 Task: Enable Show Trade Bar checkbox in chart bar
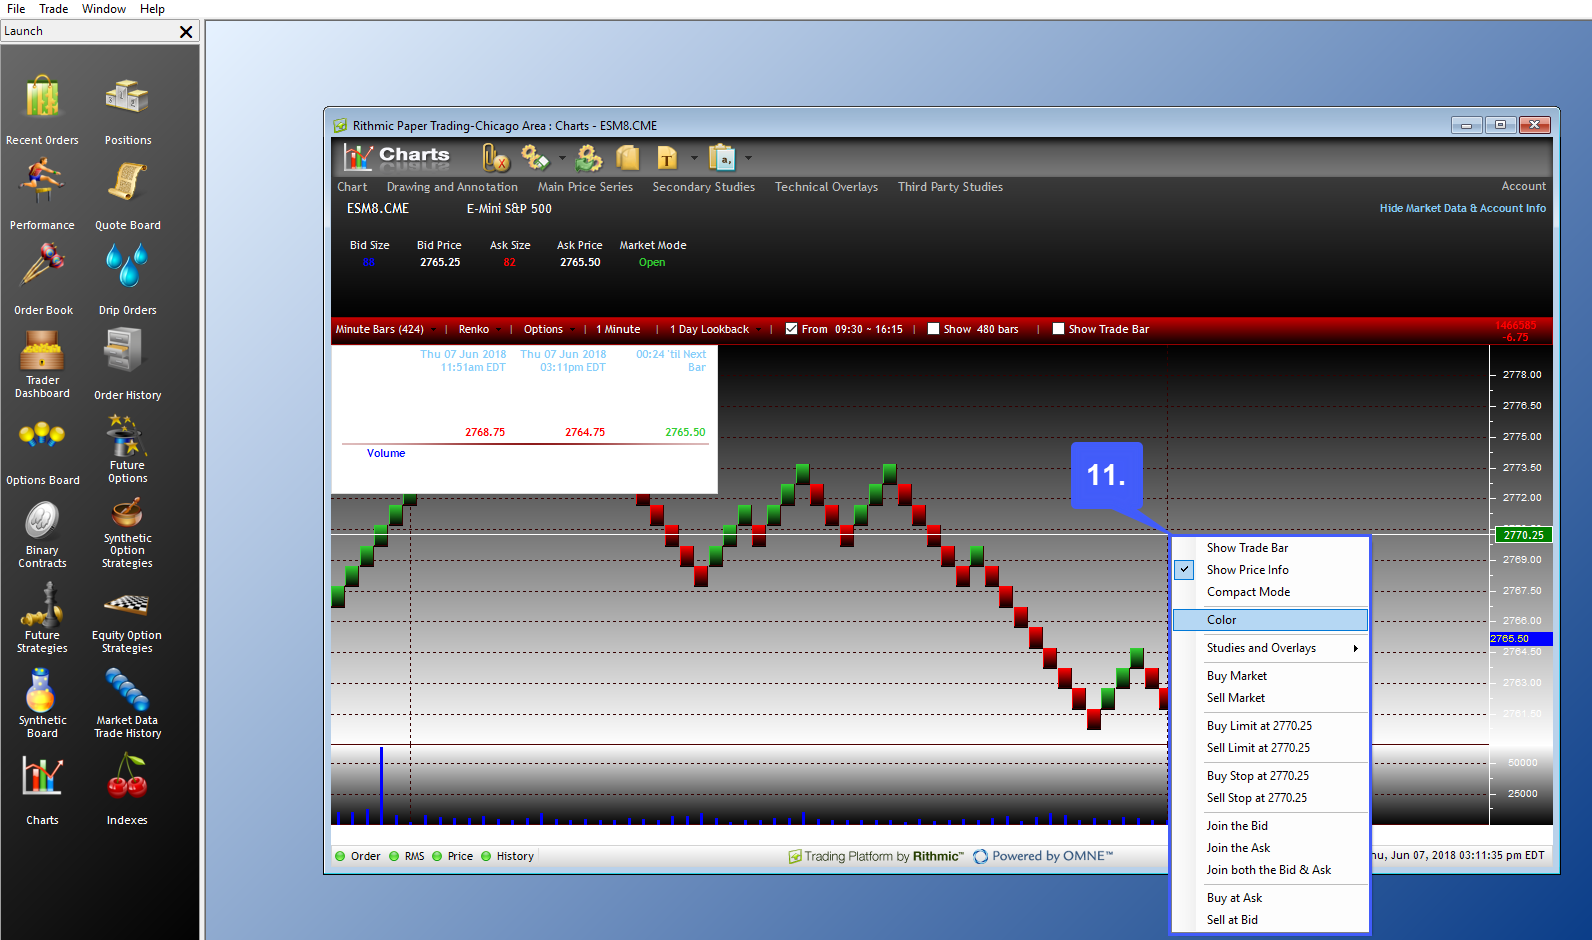point(1058,329)
